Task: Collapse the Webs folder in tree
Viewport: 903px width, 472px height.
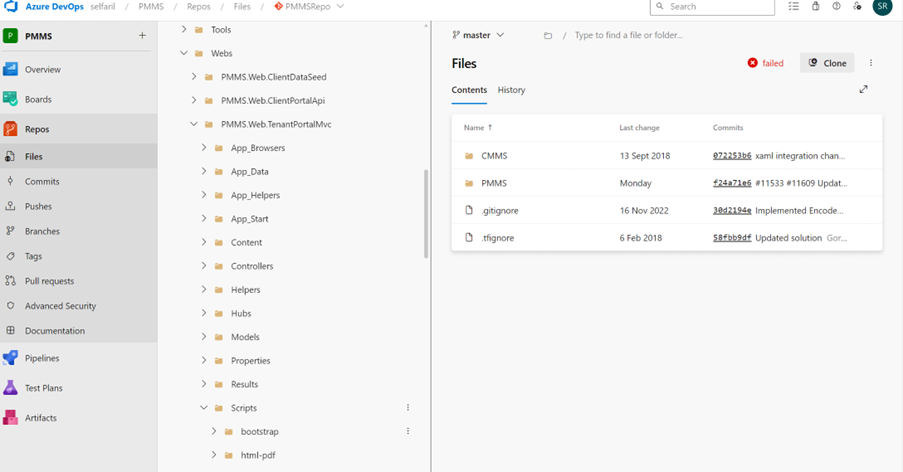Action: click(184, 53)
